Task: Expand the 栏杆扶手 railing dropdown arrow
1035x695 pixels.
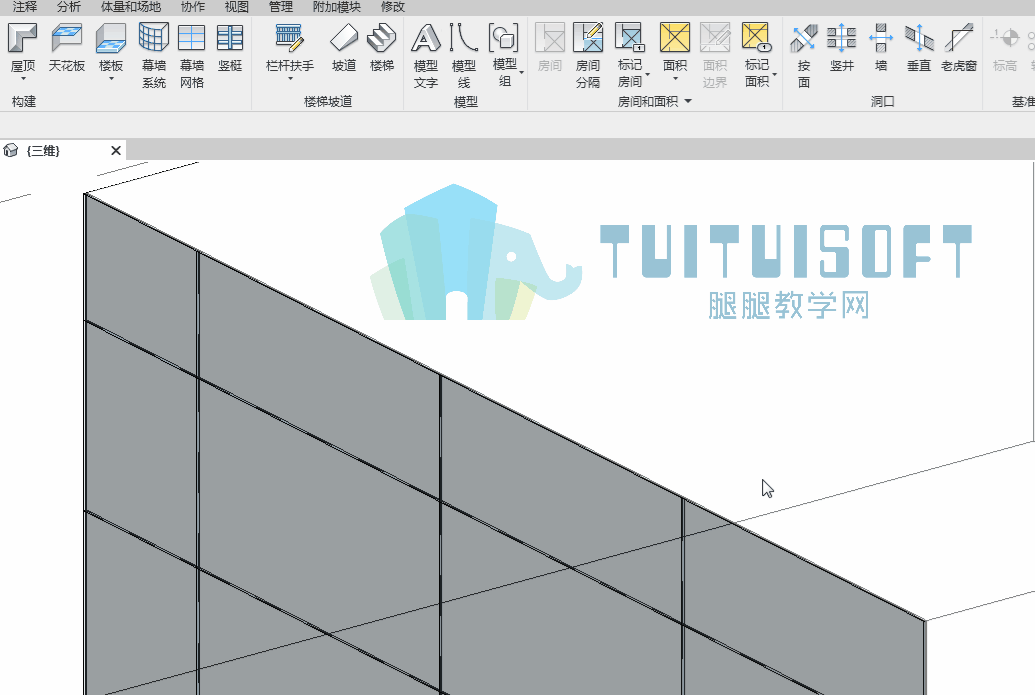Action: point(290,79)
